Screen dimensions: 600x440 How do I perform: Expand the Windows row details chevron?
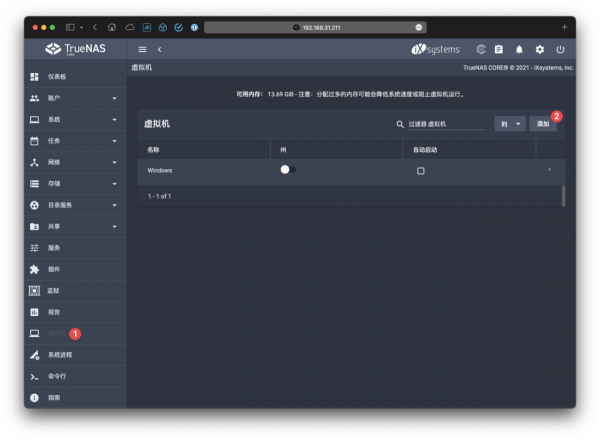coord(549,169)
